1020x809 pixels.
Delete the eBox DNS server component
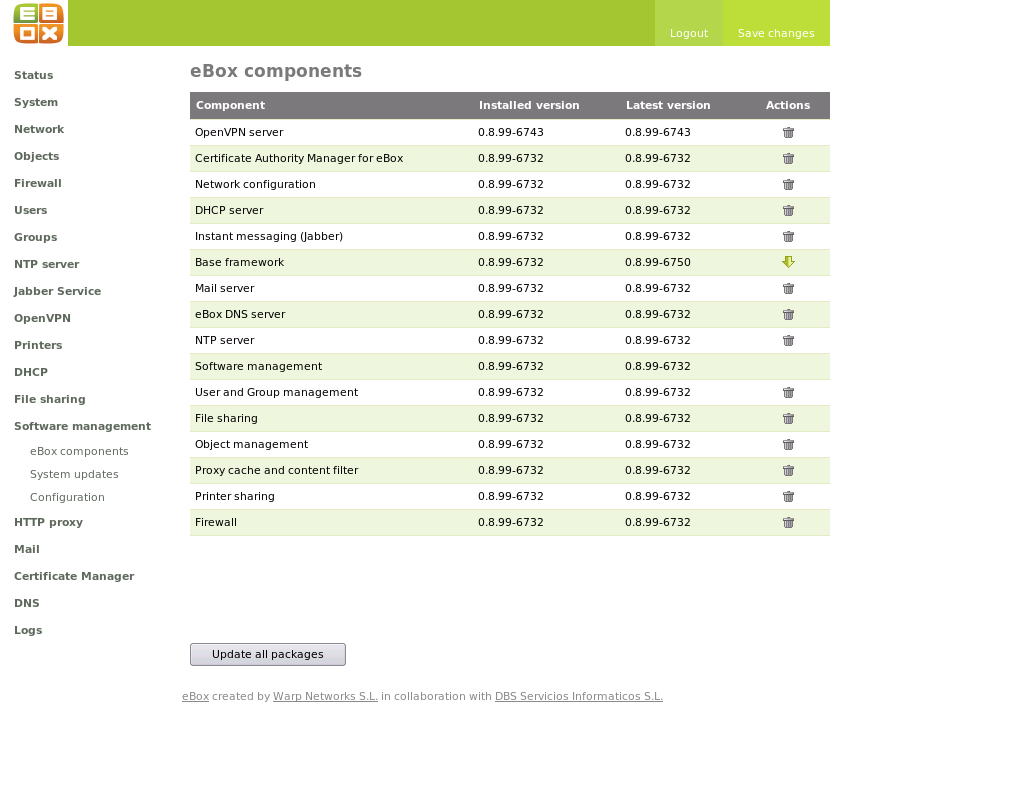click(x=788, y=315)
